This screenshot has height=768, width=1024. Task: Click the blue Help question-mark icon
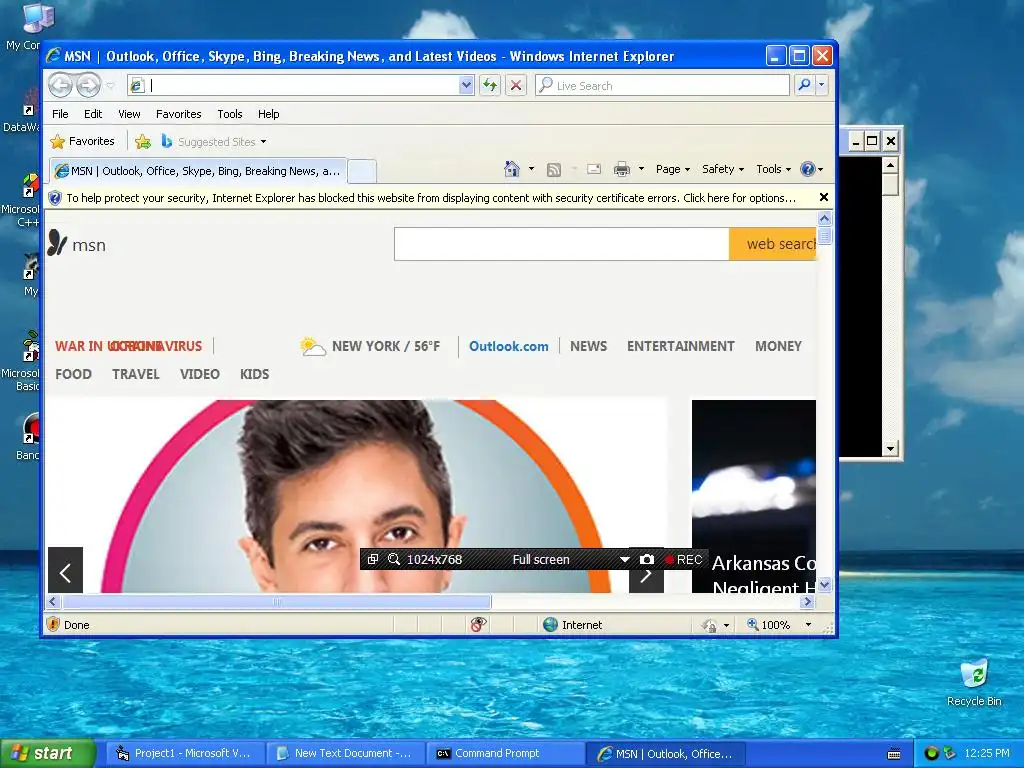[808, 169]
